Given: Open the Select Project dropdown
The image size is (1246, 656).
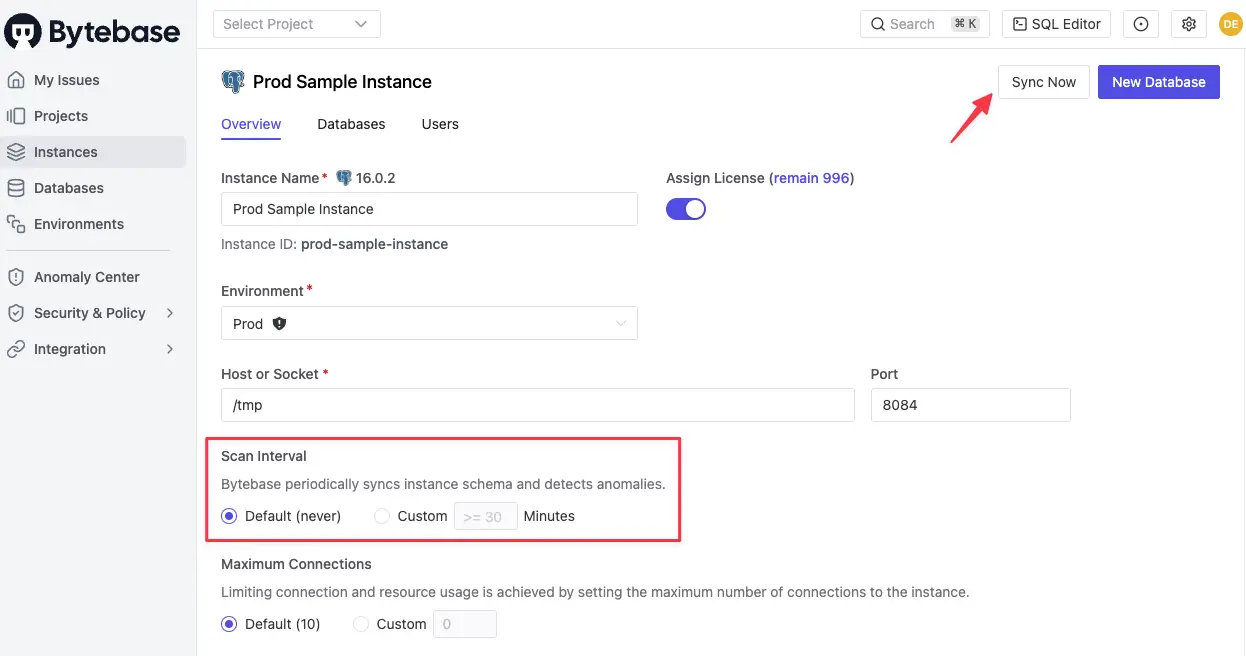Looking at the screenshot, I should (x=297, y=24).
